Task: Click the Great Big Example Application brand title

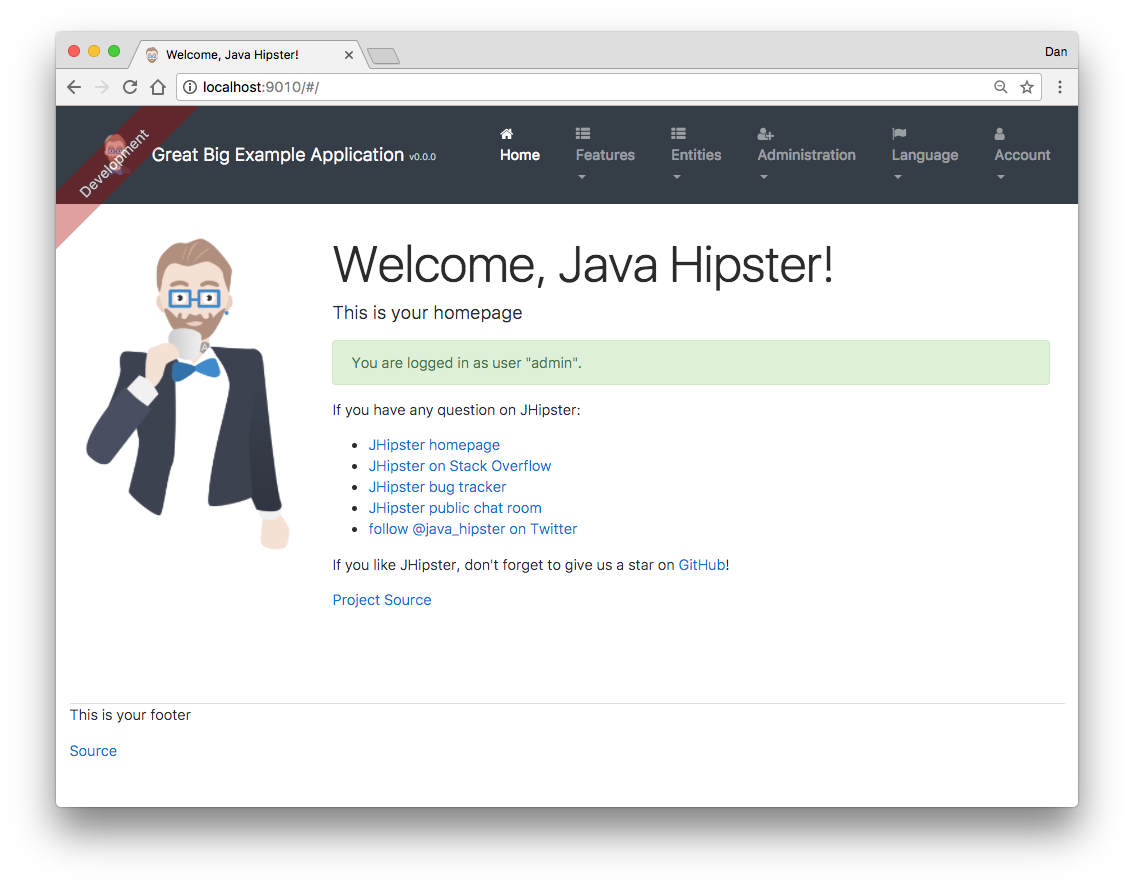Action: click(x=278, y=155)
